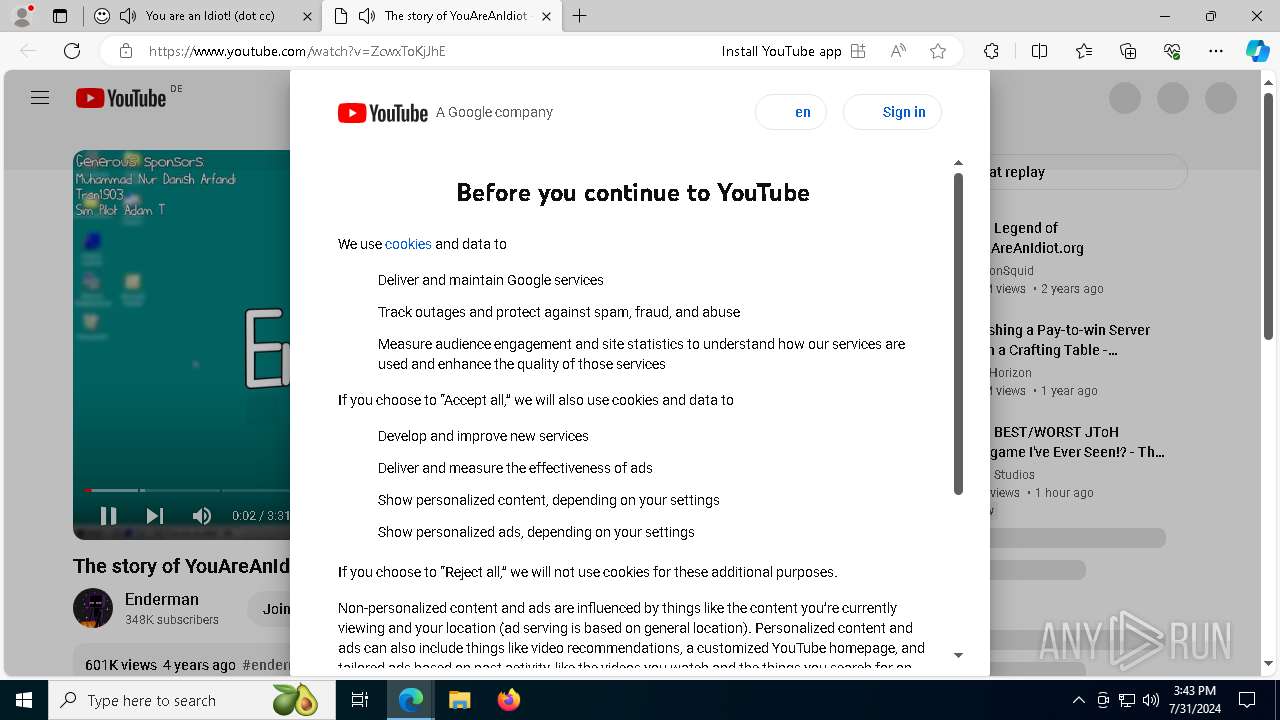Open the Windows Start menu
The height and width of the screenshot is (720, 1280).
point(24,700)
